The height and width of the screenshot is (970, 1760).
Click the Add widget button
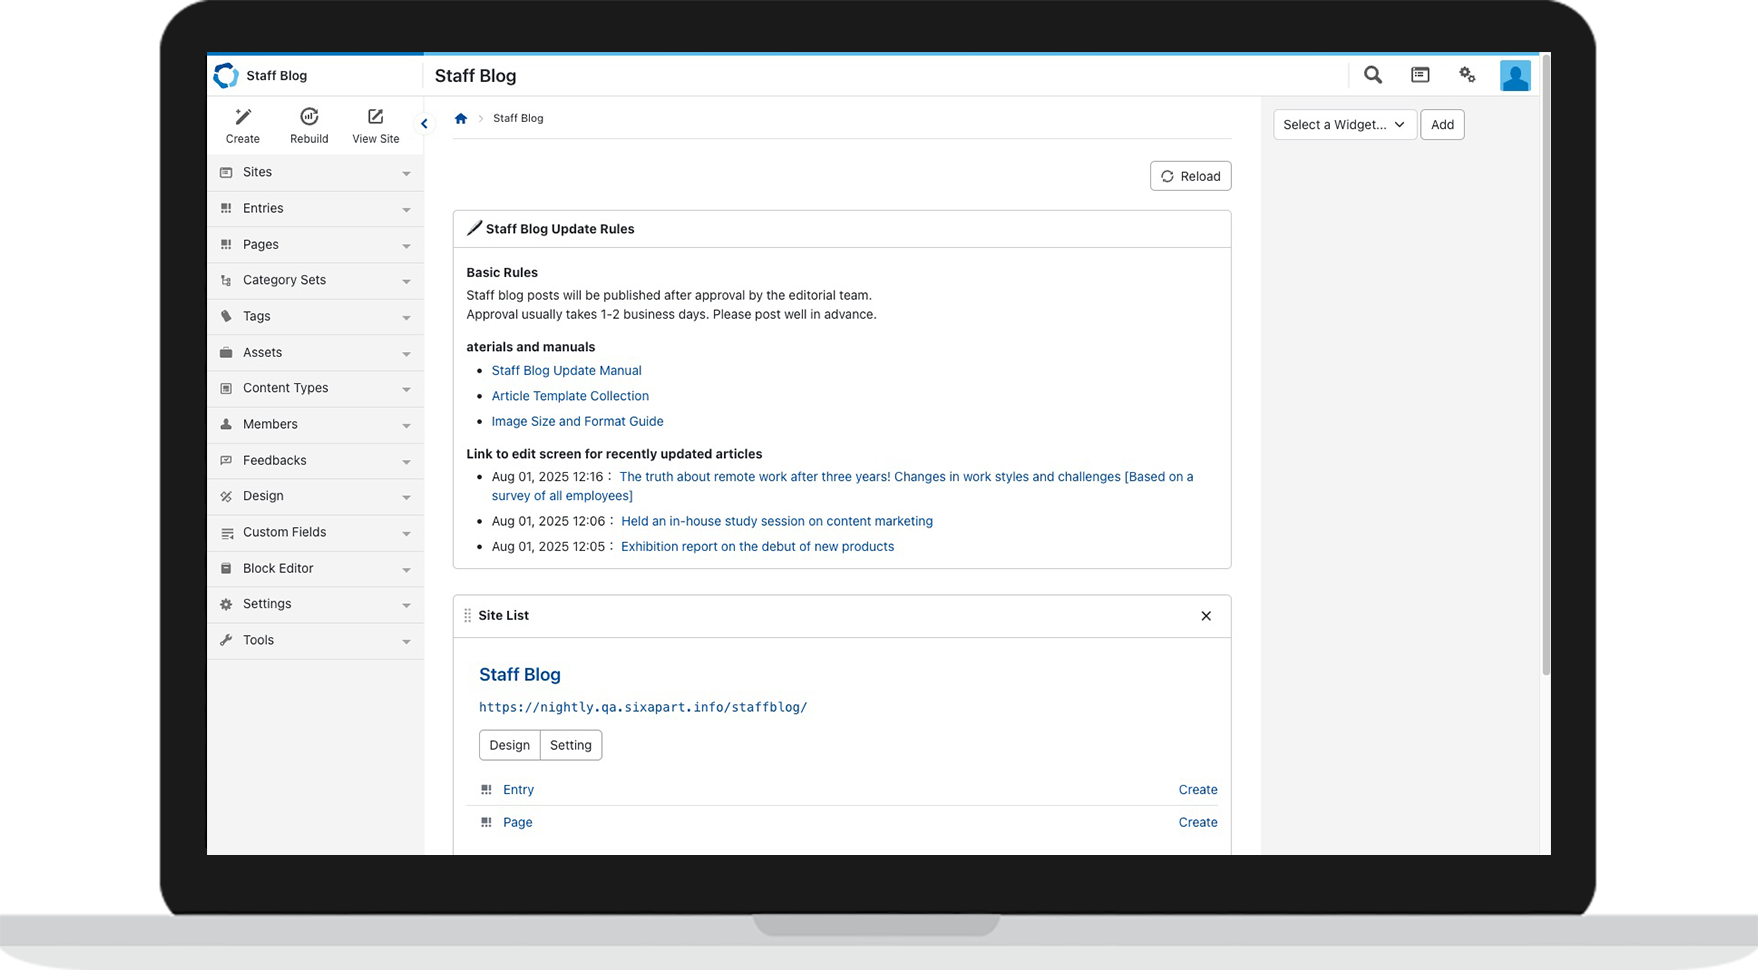[1442, 125]
